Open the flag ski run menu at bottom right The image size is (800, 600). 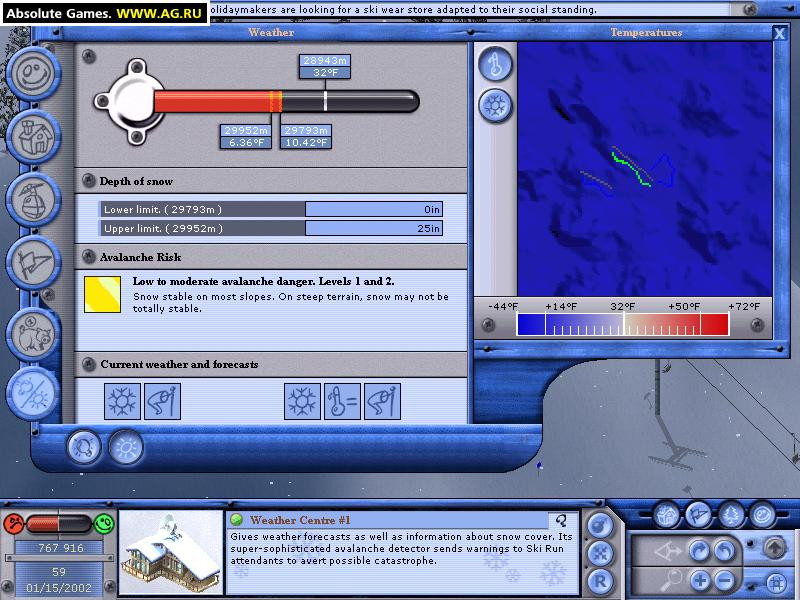pos(699,515)
